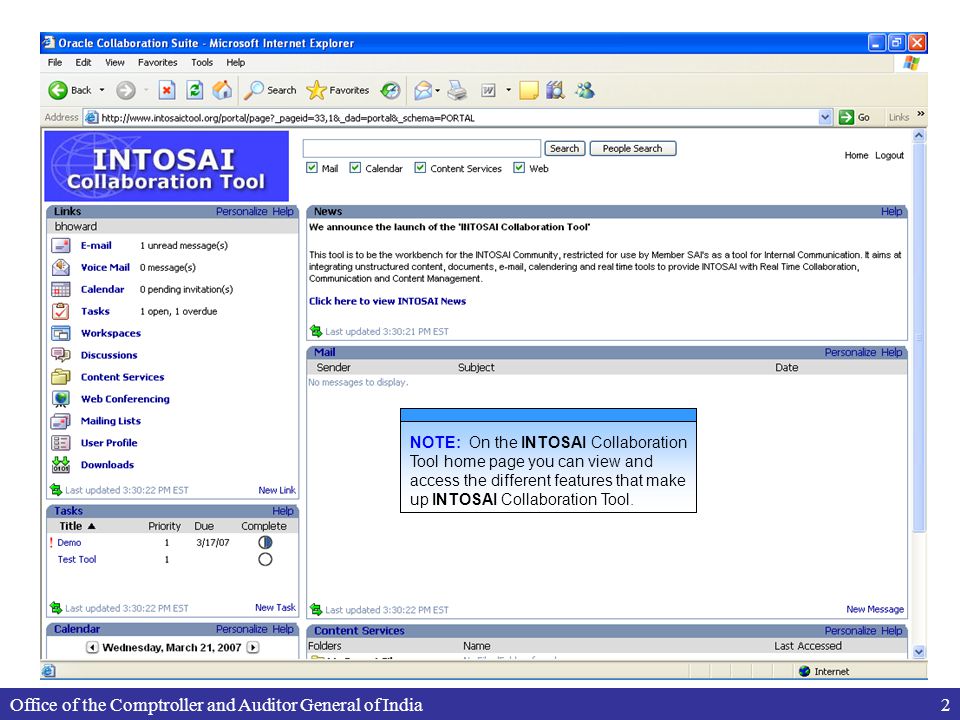Image resolution: width=960 pixels, height=720 pixels.
Task: Uncheck the Web search checkbox
Action: click(519, 168)
